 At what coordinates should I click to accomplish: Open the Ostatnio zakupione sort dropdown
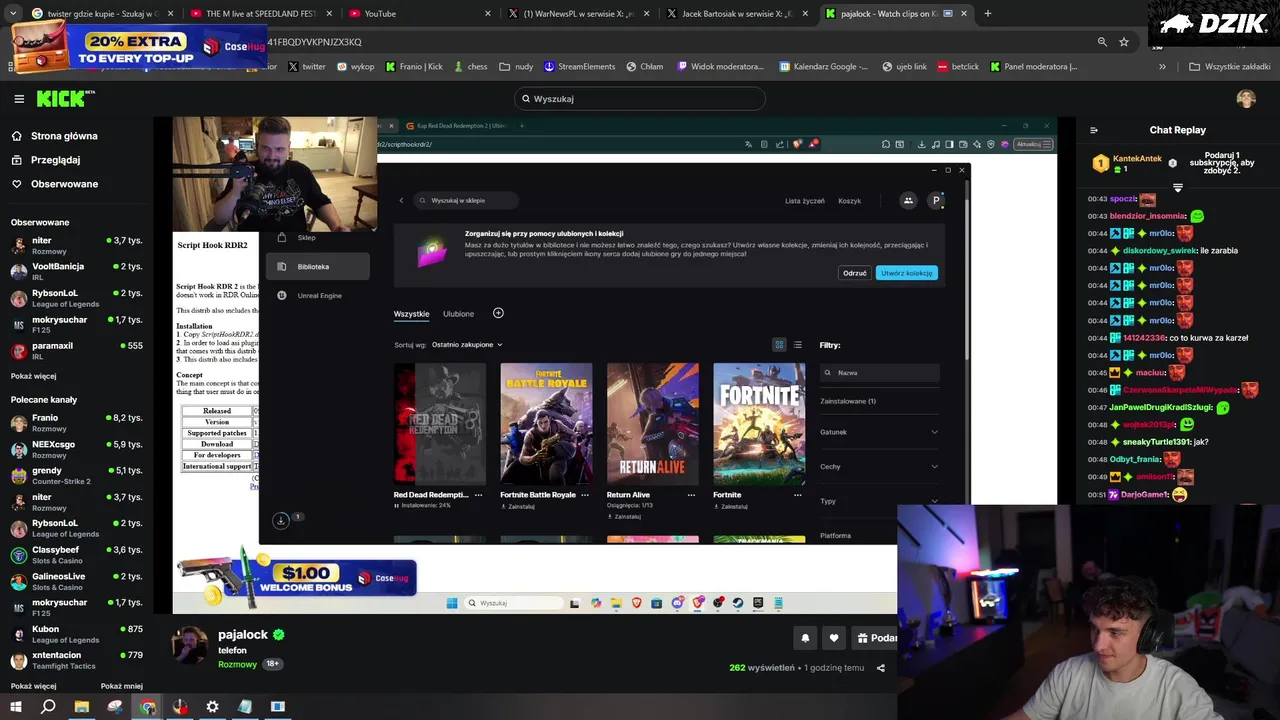point(467,345)
